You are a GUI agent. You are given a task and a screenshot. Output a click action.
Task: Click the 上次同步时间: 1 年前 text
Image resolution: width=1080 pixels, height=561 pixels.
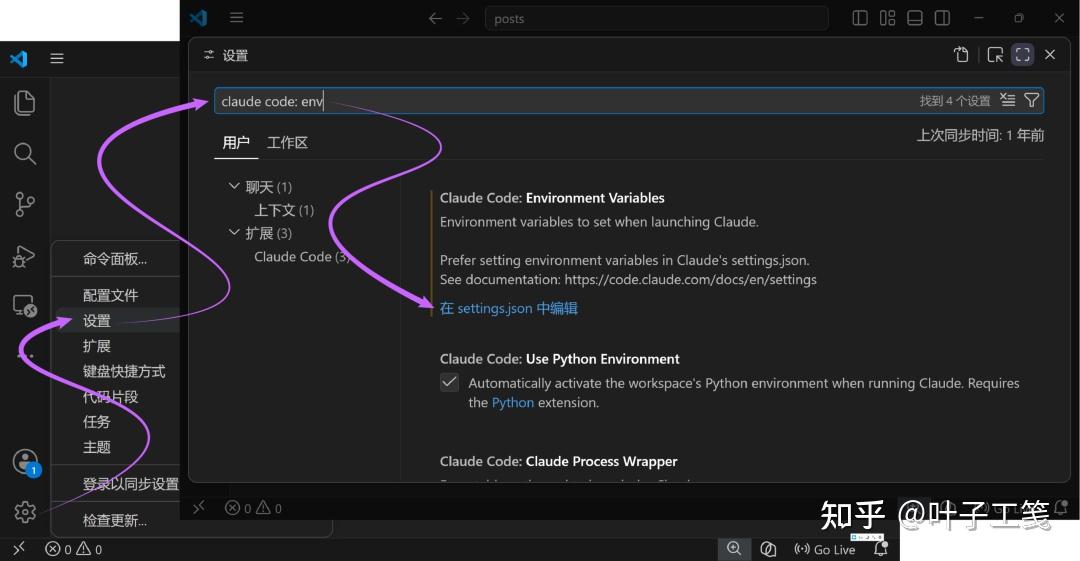click(979, 135)
